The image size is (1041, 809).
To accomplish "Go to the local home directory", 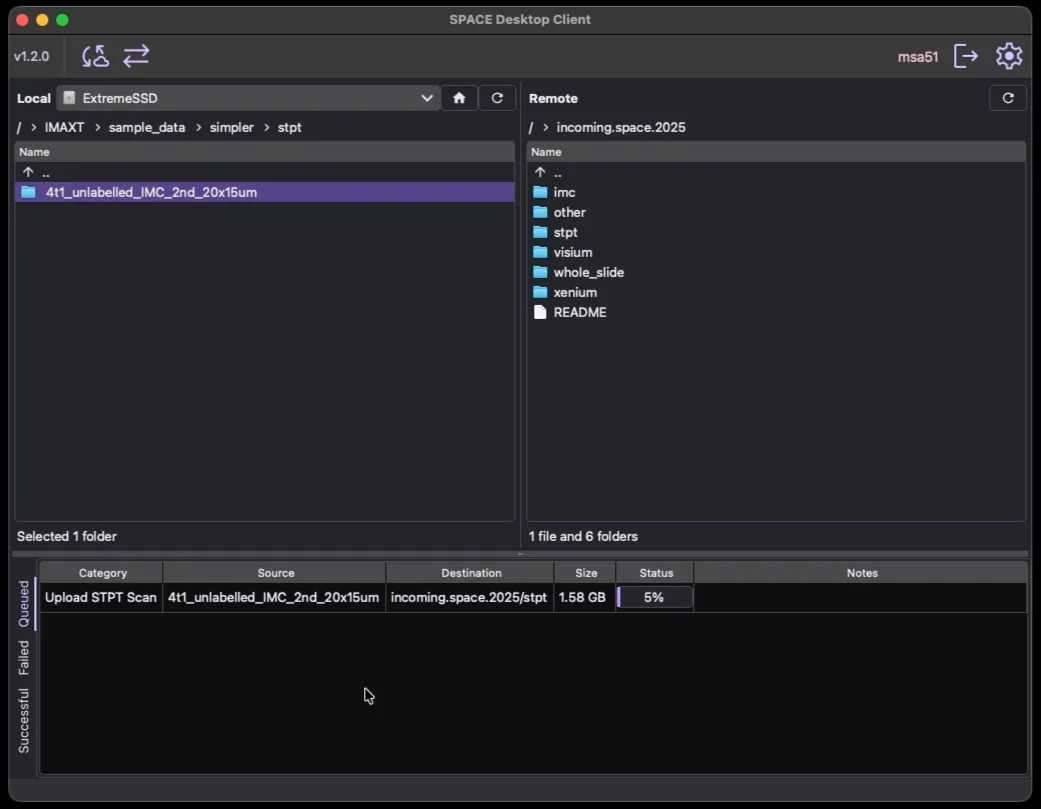I will point(459,98).
